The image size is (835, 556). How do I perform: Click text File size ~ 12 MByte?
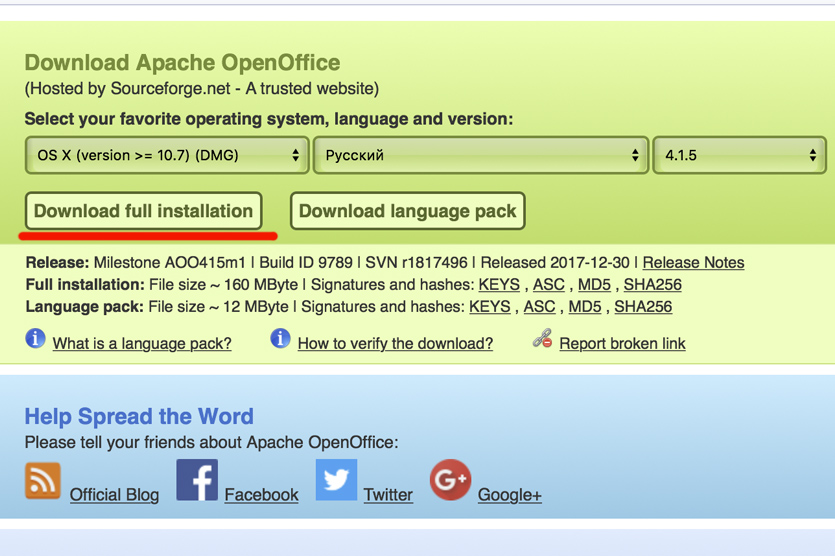tap(218, 307)
